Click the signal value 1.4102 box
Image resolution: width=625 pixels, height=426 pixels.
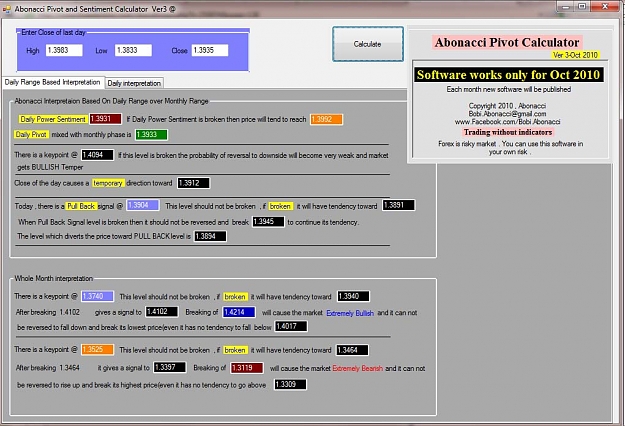161,312
